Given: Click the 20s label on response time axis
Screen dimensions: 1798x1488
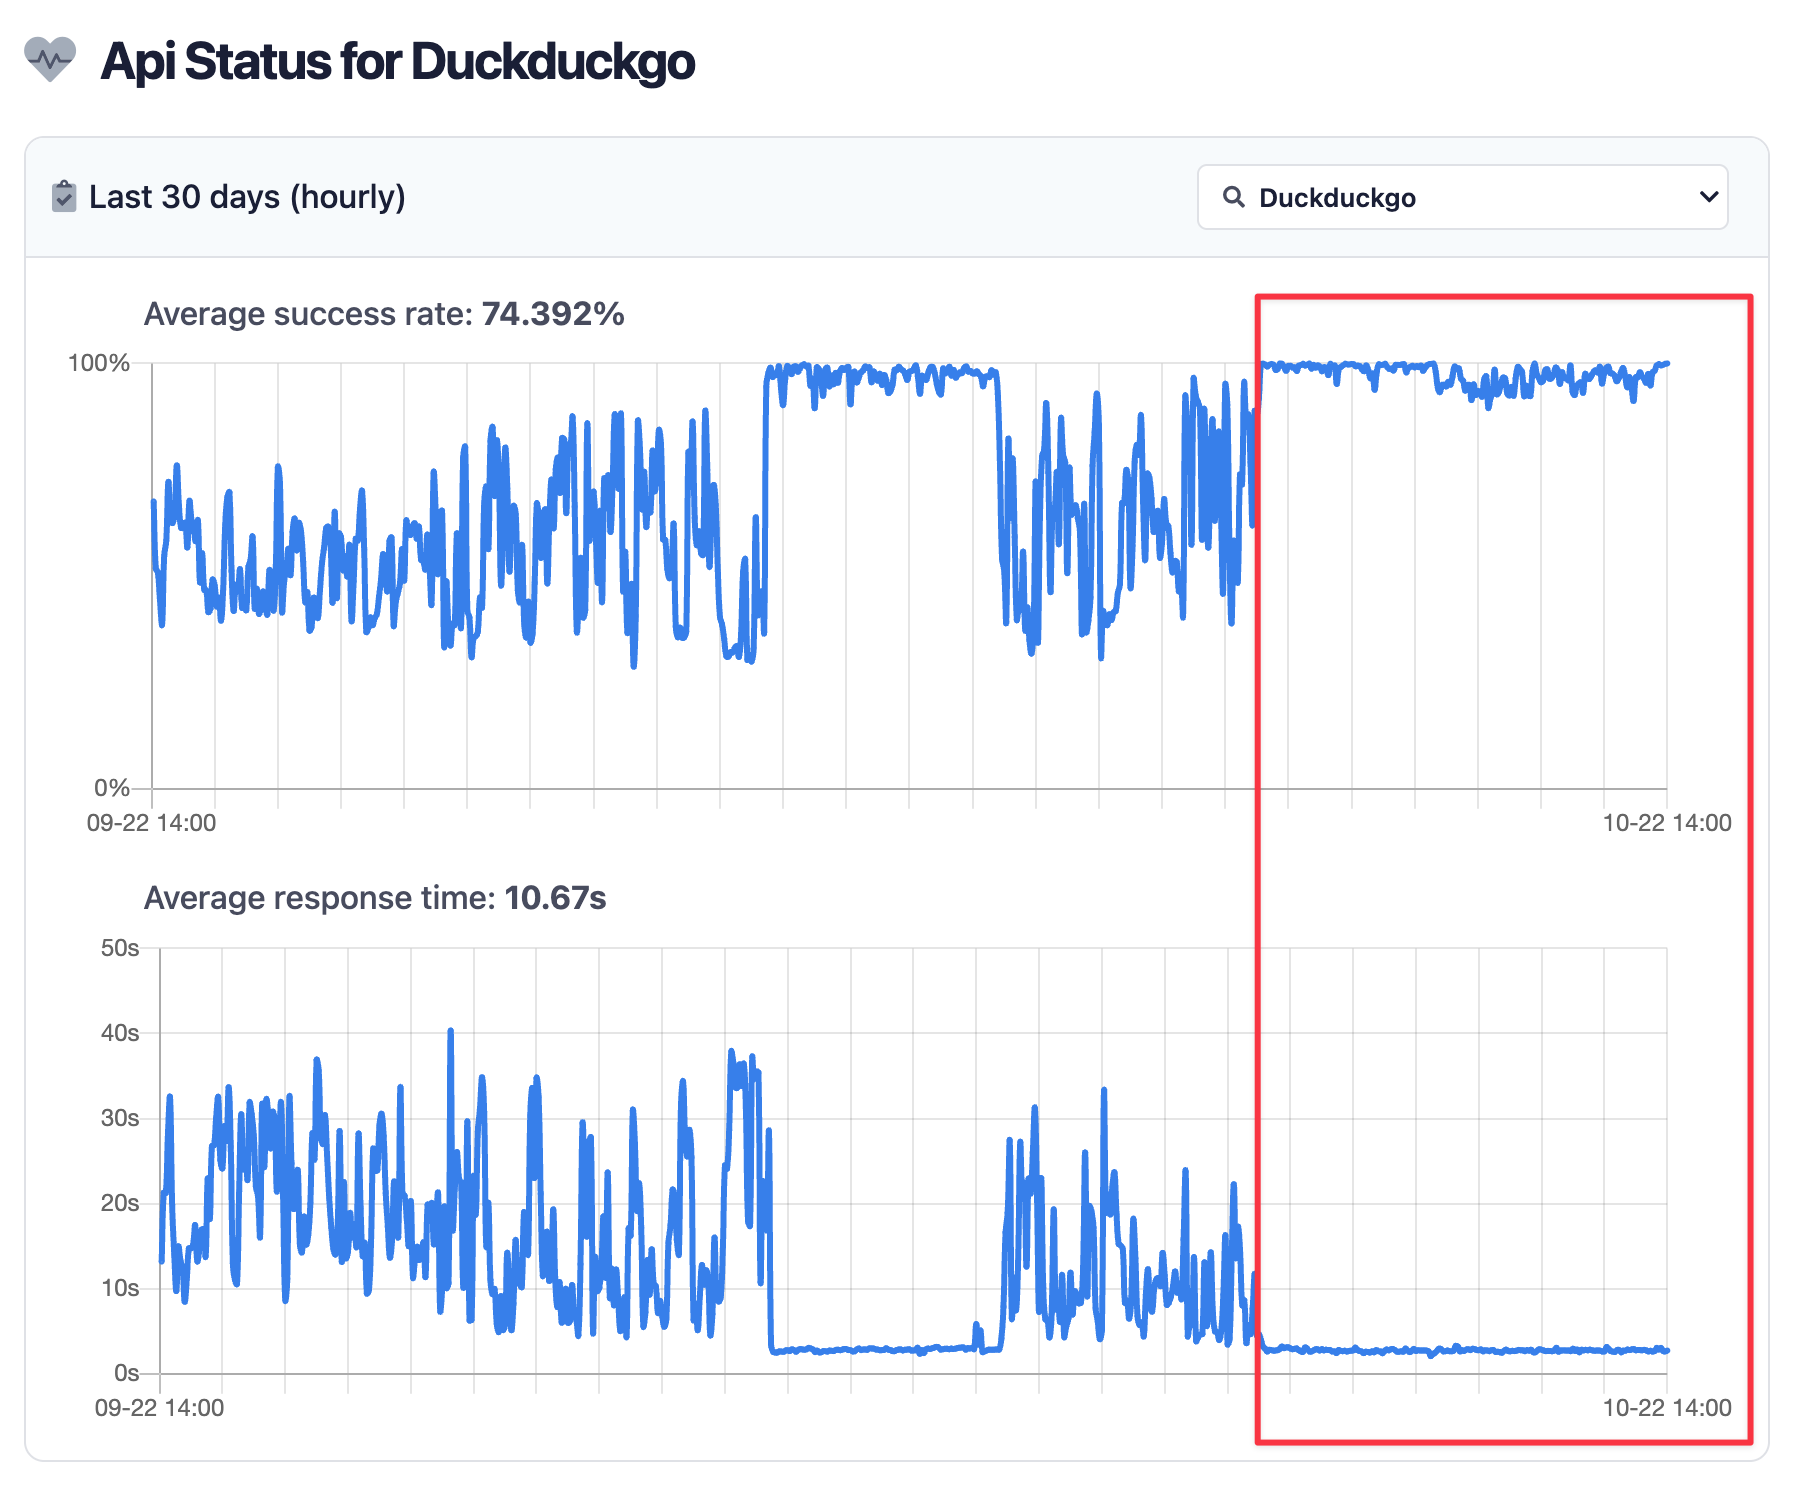Looking at the screenshot, I should [120, 1203].
